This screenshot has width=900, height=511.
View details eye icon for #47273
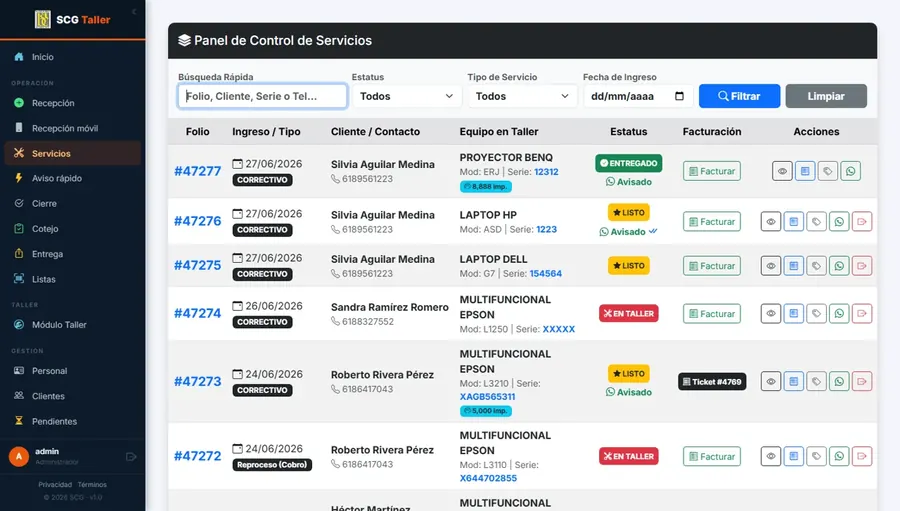771,381
